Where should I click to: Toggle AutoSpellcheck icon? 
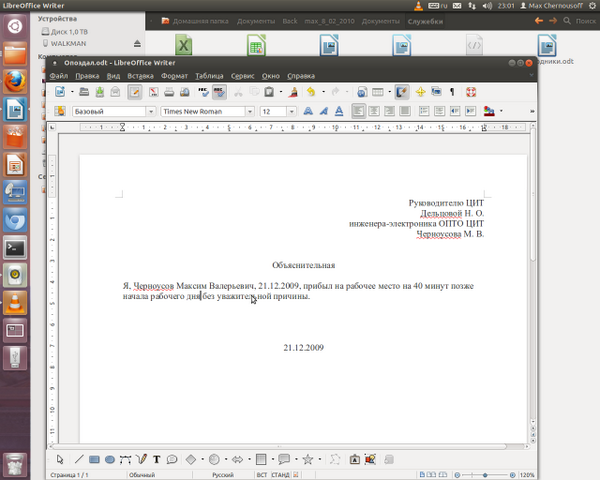[219, 92]
